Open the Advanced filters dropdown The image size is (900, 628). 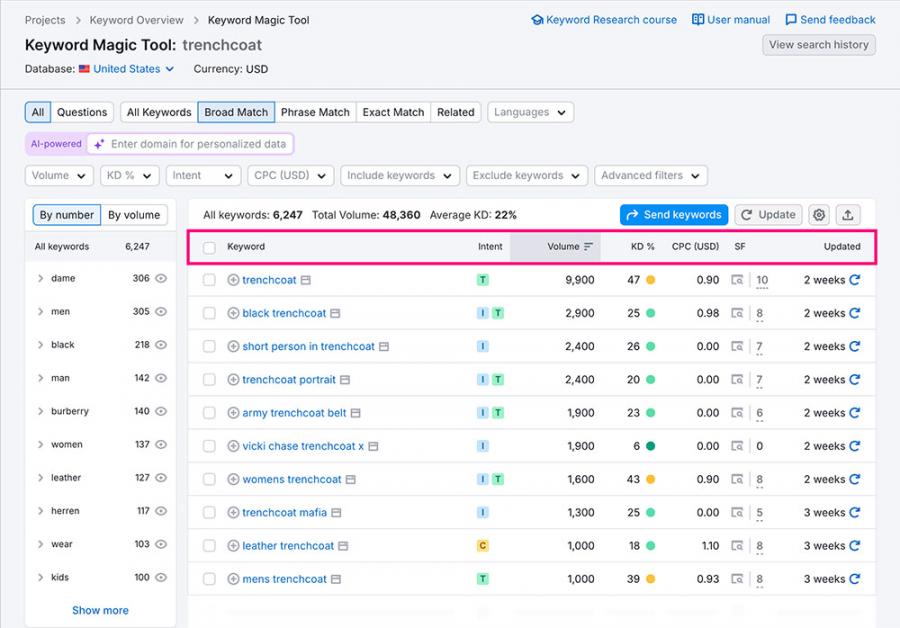(x=651, y=176)
